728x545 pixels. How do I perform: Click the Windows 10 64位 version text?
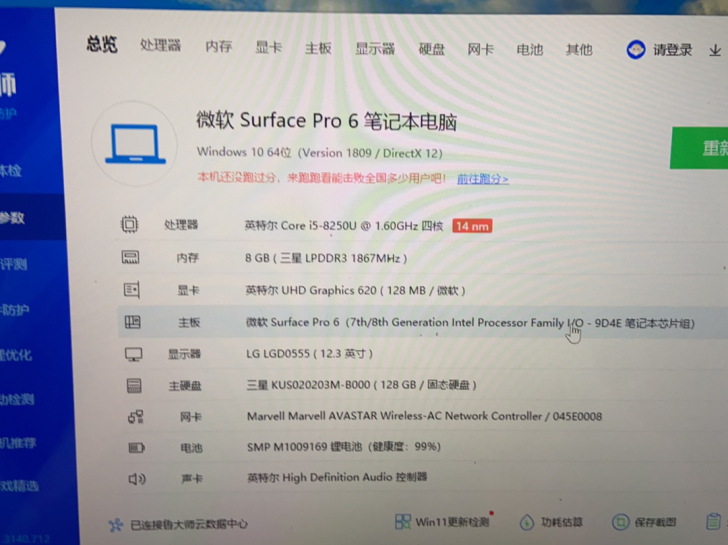[319, 152]
